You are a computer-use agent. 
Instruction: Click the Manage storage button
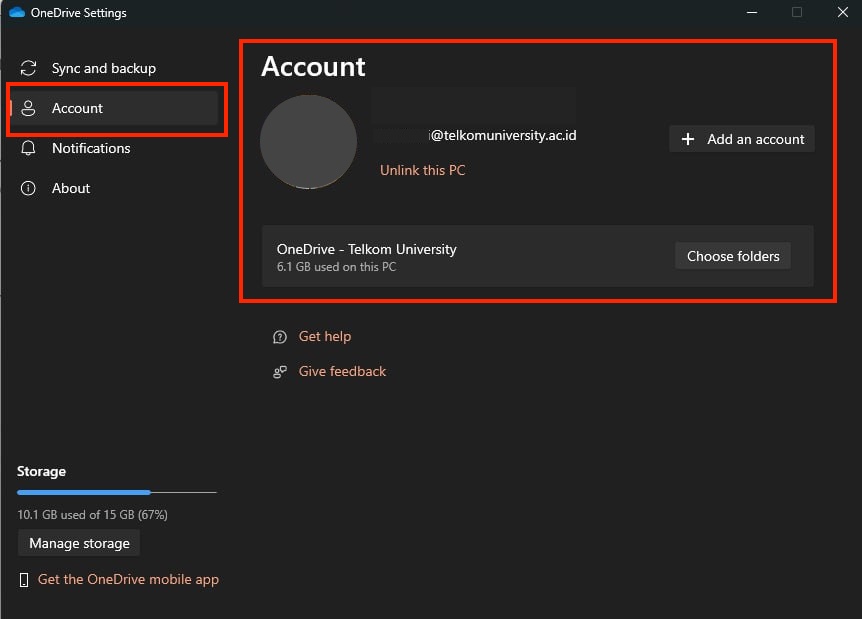pyautogui.click(x=79, y=543)
